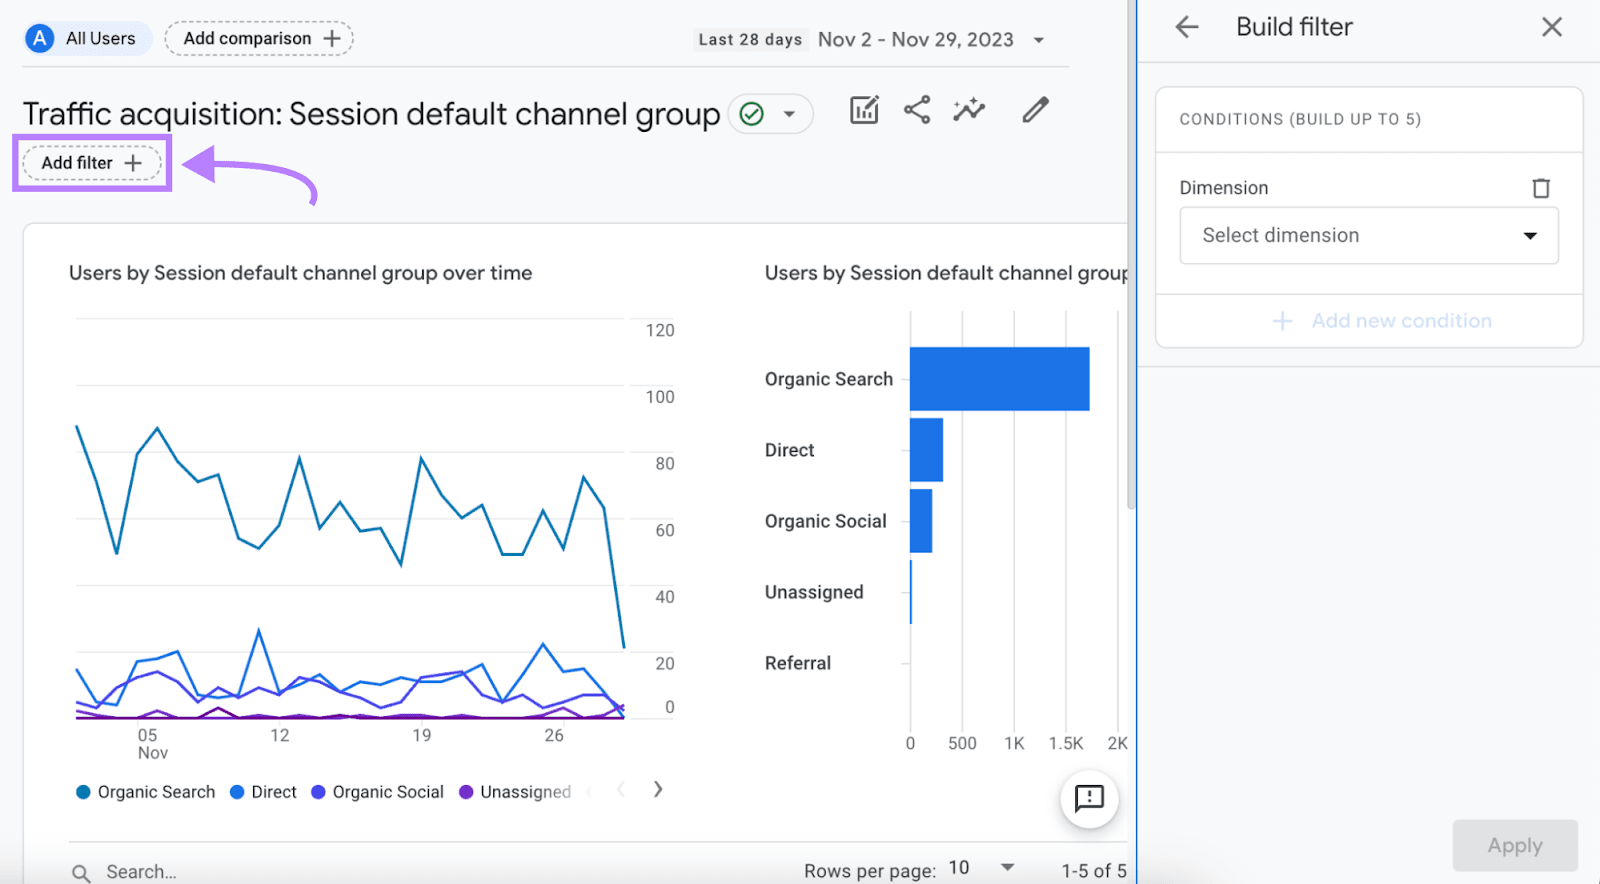Close the Build filter panel
The image size is (1600, 884).
(1551, 27)
